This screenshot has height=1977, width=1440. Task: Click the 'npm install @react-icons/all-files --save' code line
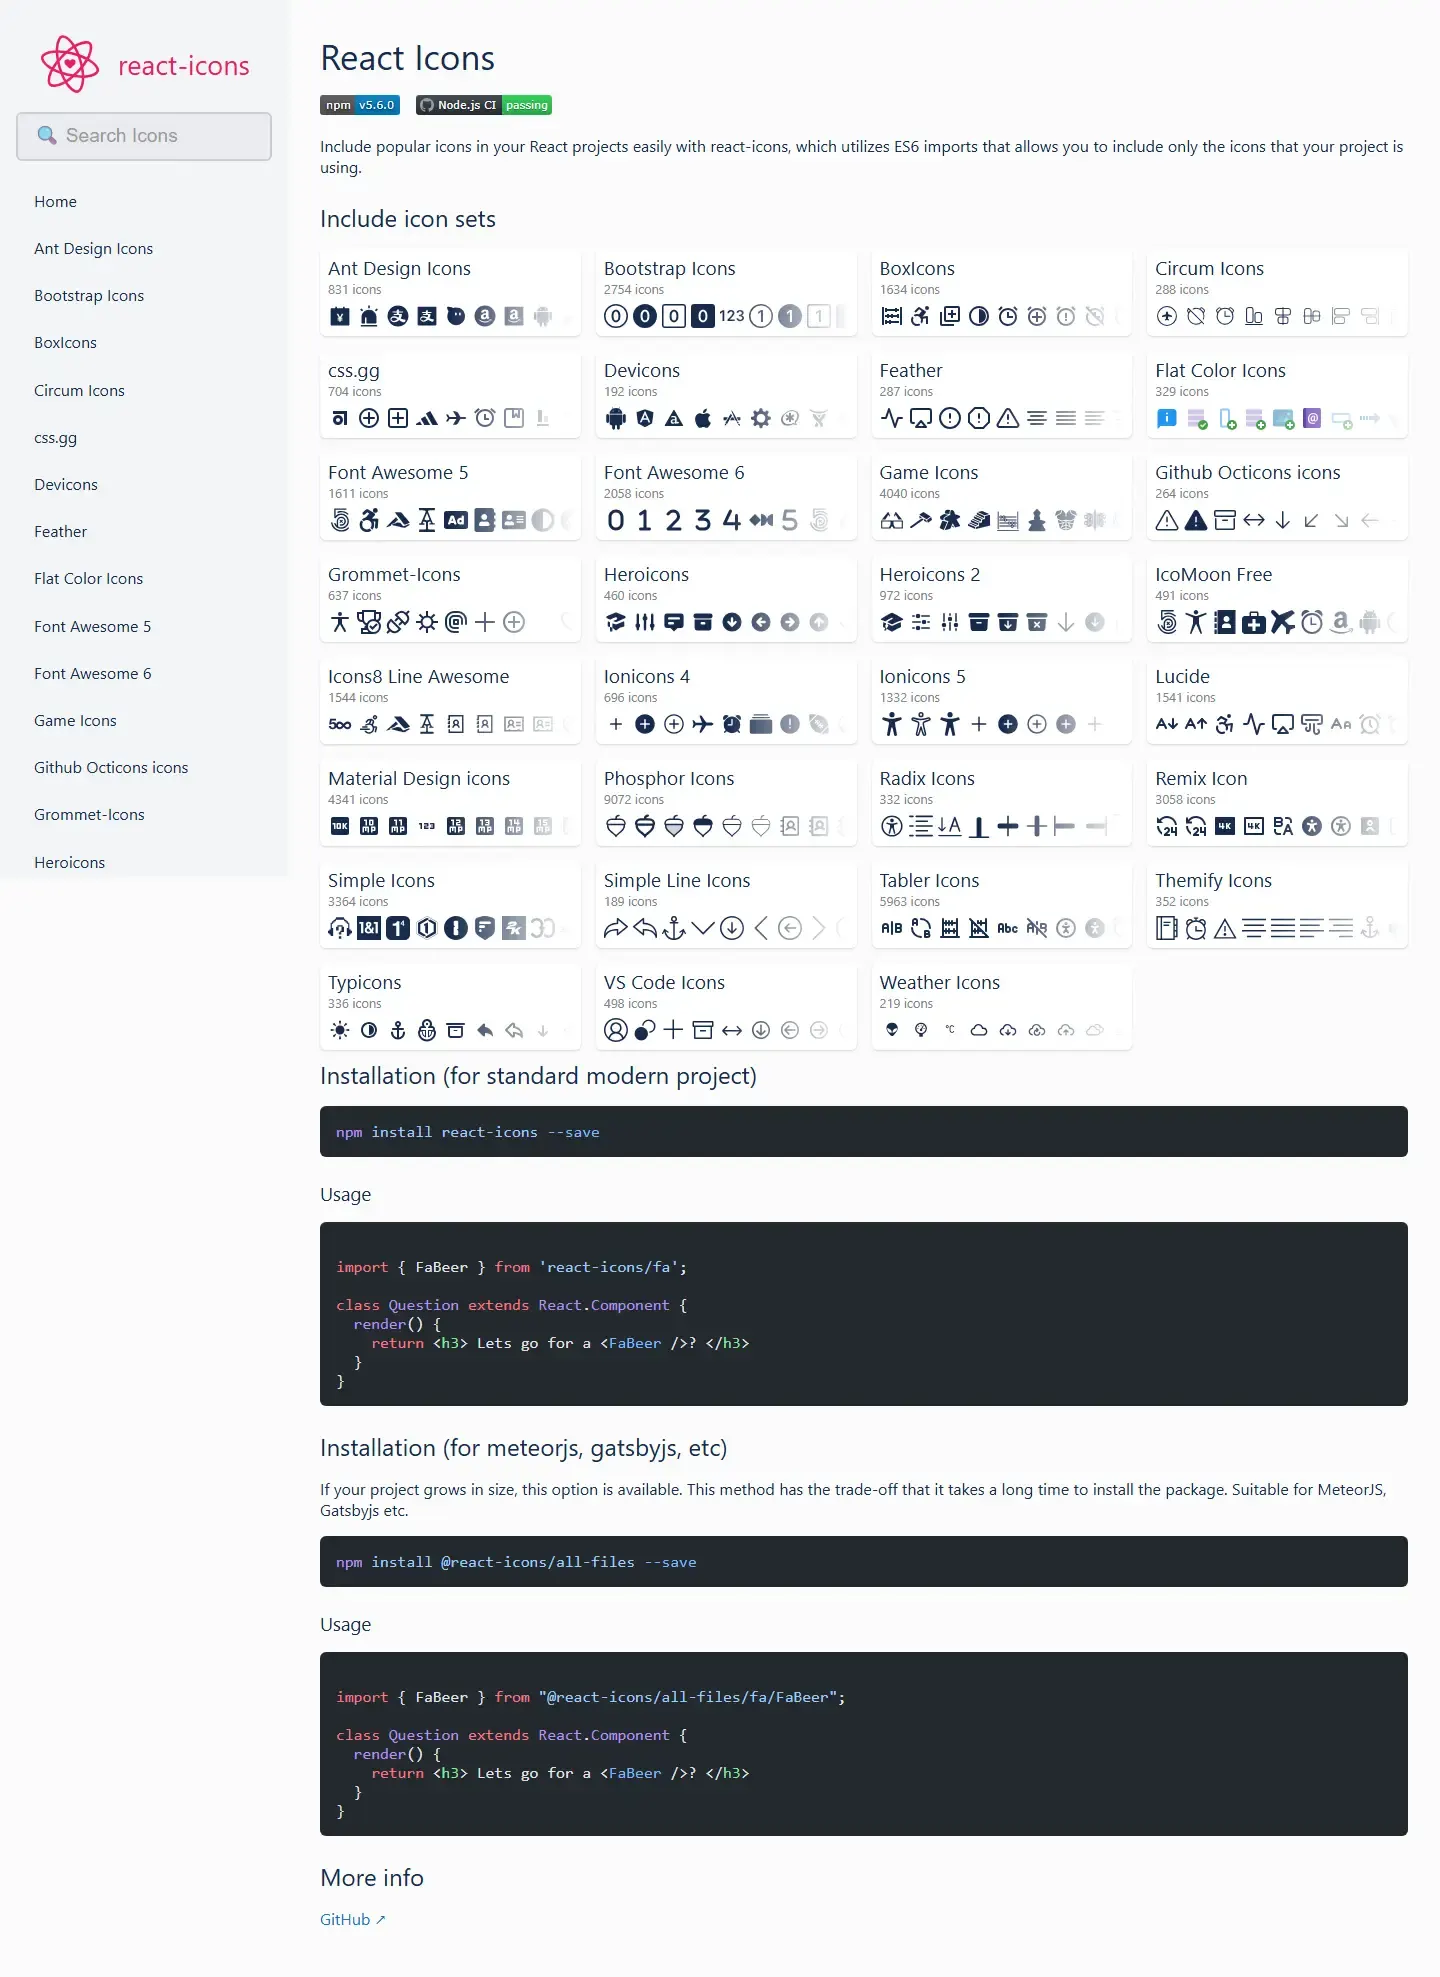click(x=516, y=1562)
